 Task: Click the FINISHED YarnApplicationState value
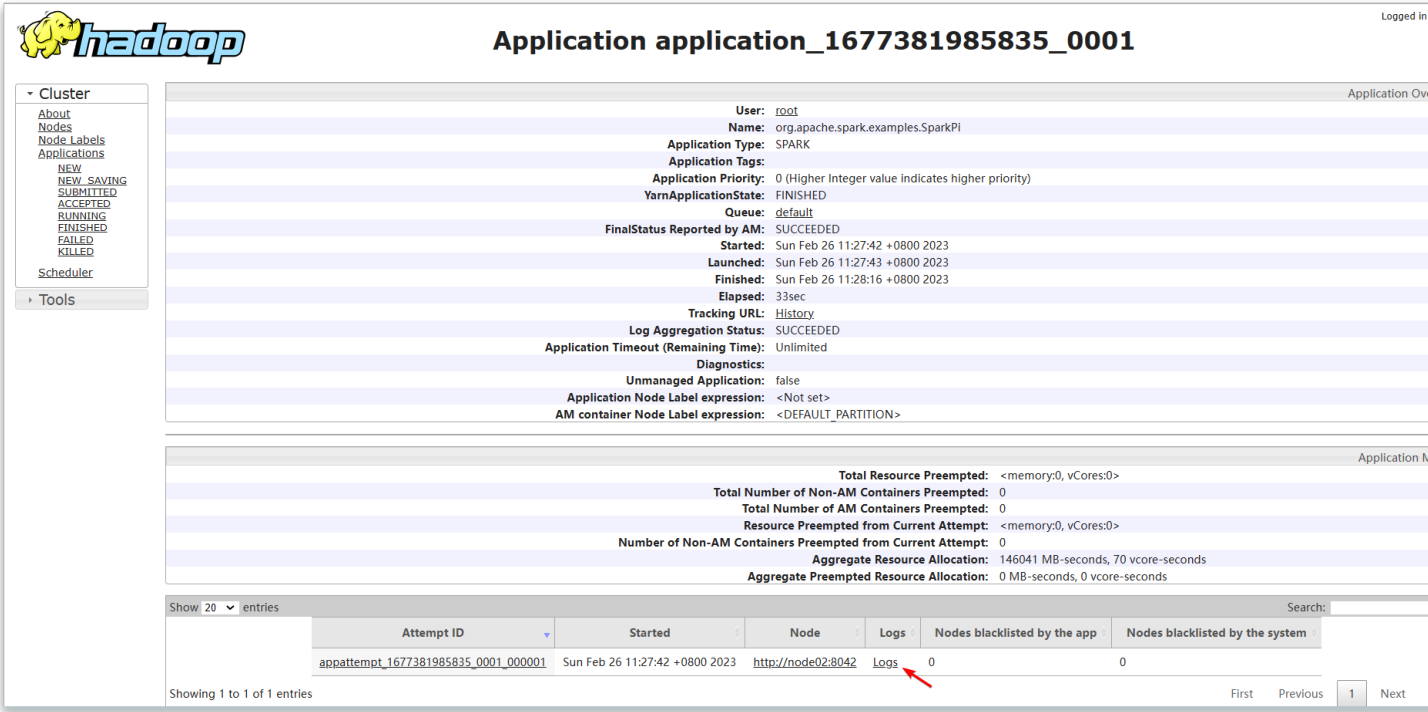801,195
